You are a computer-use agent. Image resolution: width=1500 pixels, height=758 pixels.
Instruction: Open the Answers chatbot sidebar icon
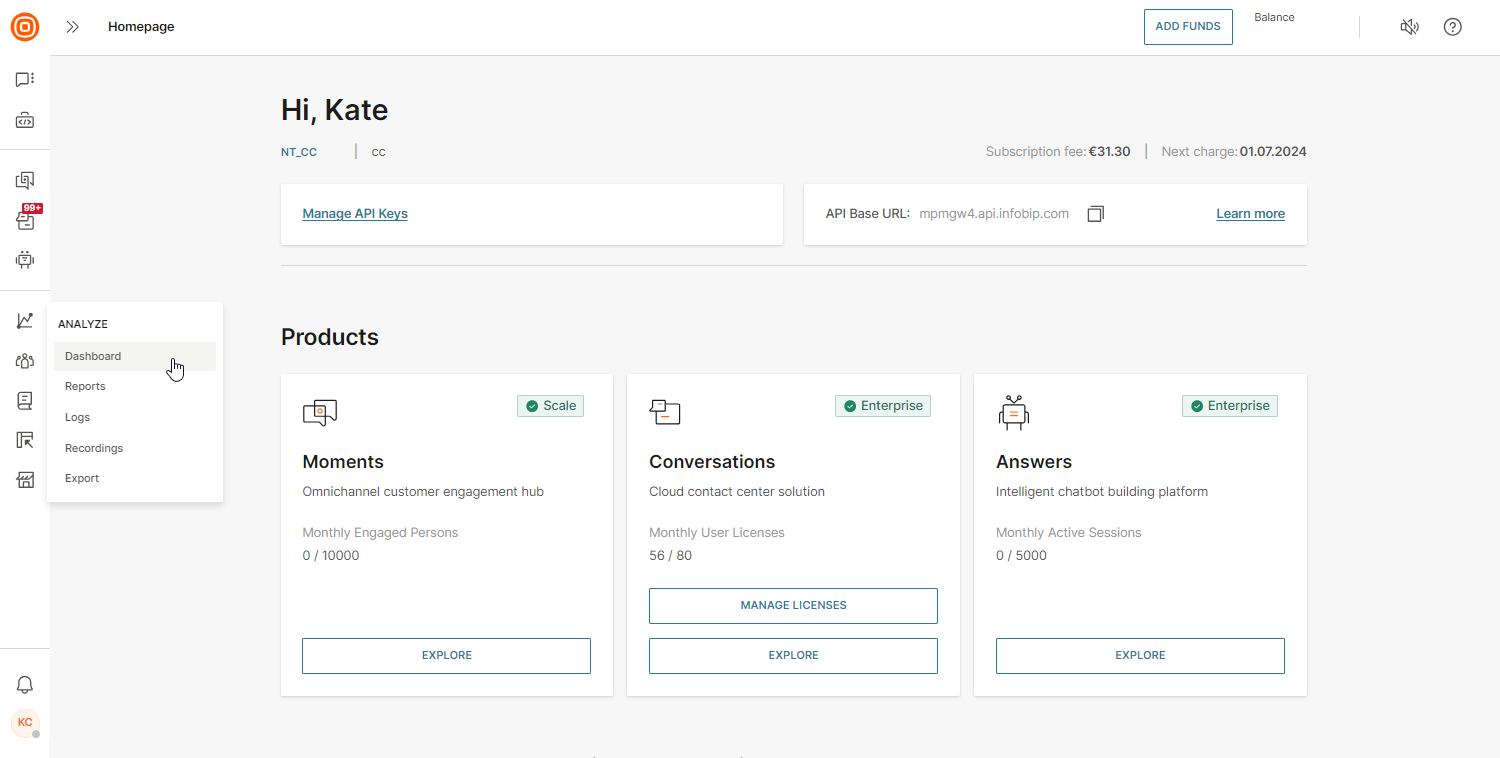click(25, 259)
